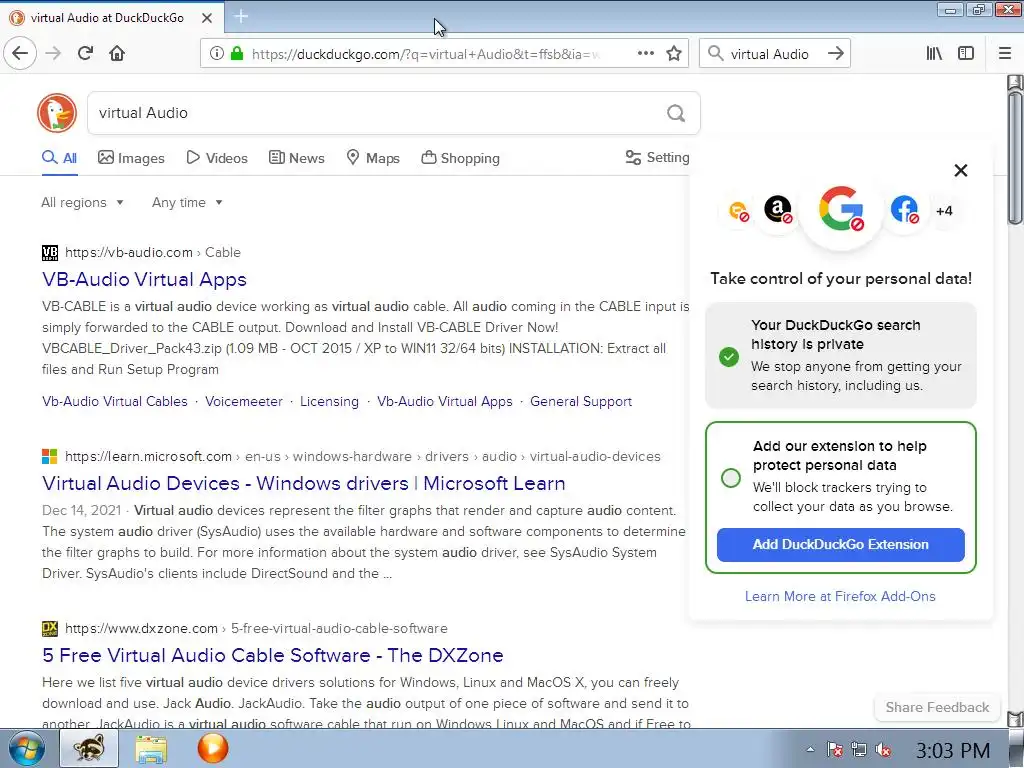The image size is (1024, 768).
Task: Click the DuckDuckGo logo
Action: [57, 113]
